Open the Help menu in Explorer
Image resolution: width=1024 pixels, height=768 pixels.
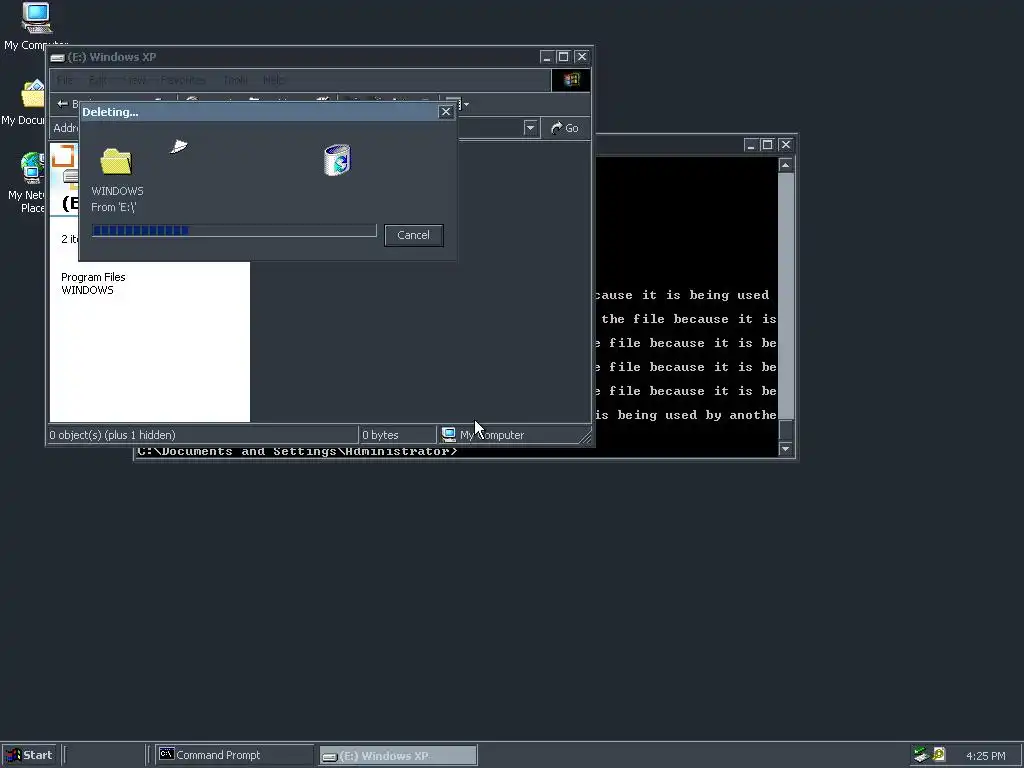pos(274,80)
